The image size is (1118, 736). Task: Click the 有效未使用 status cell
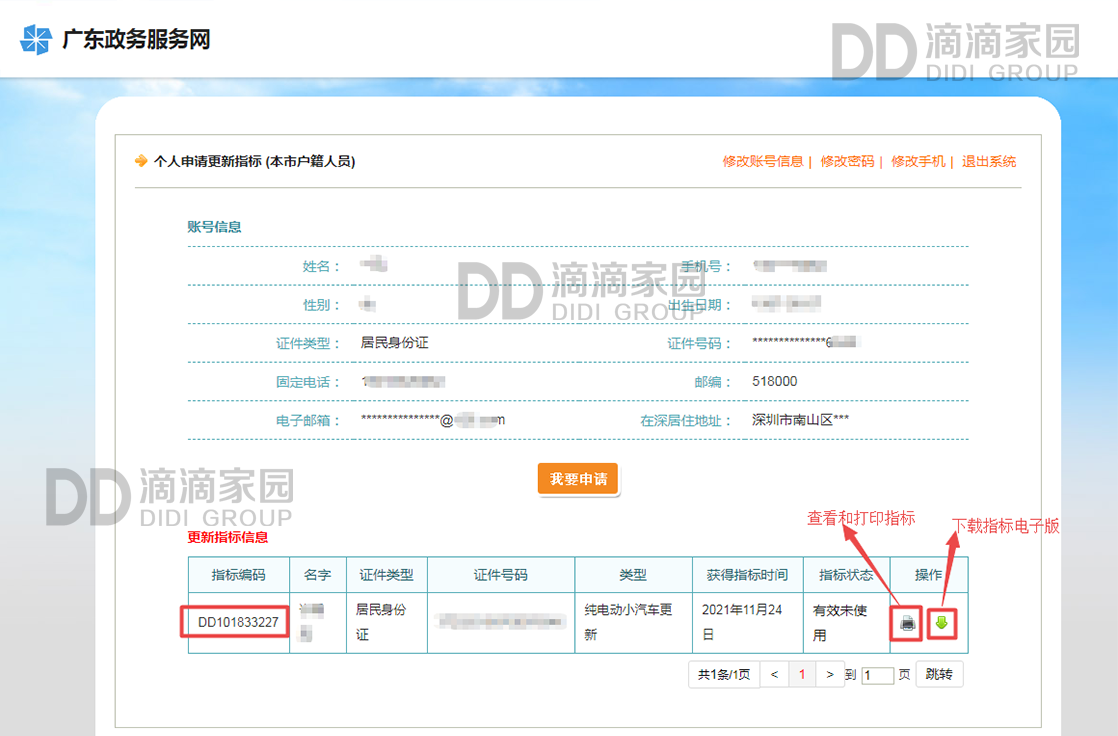coord(846,622)
